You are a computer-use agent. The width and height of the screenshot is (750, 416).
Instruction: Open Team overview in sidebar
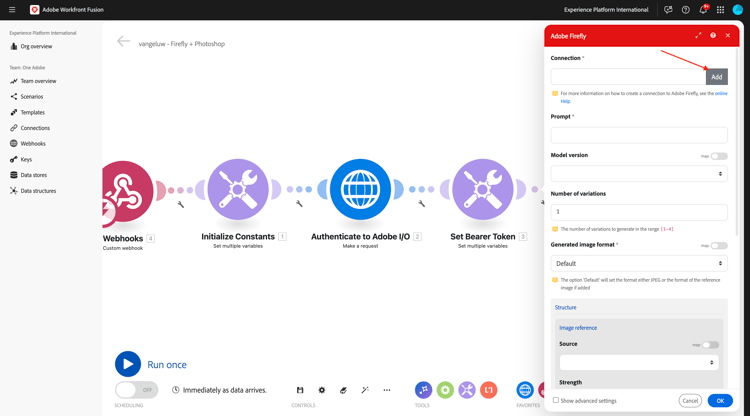(38, 81)
